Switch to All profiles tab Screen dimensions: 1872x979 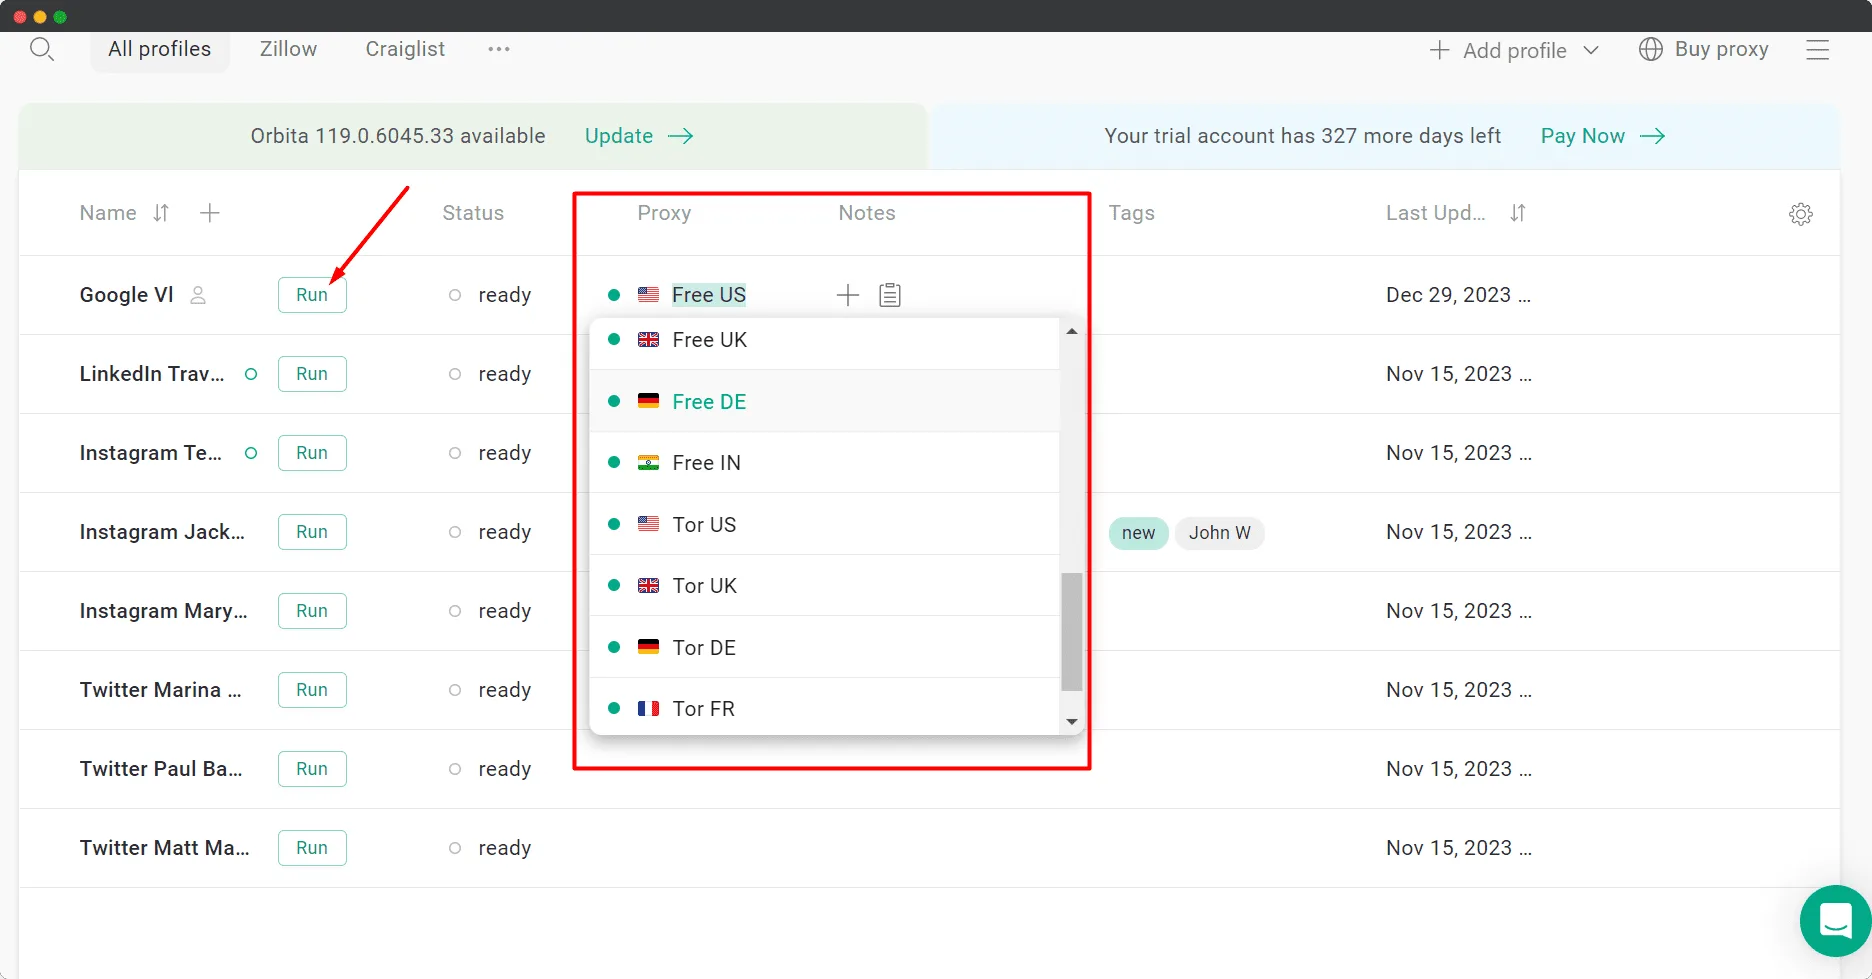(x=160, y=49)
